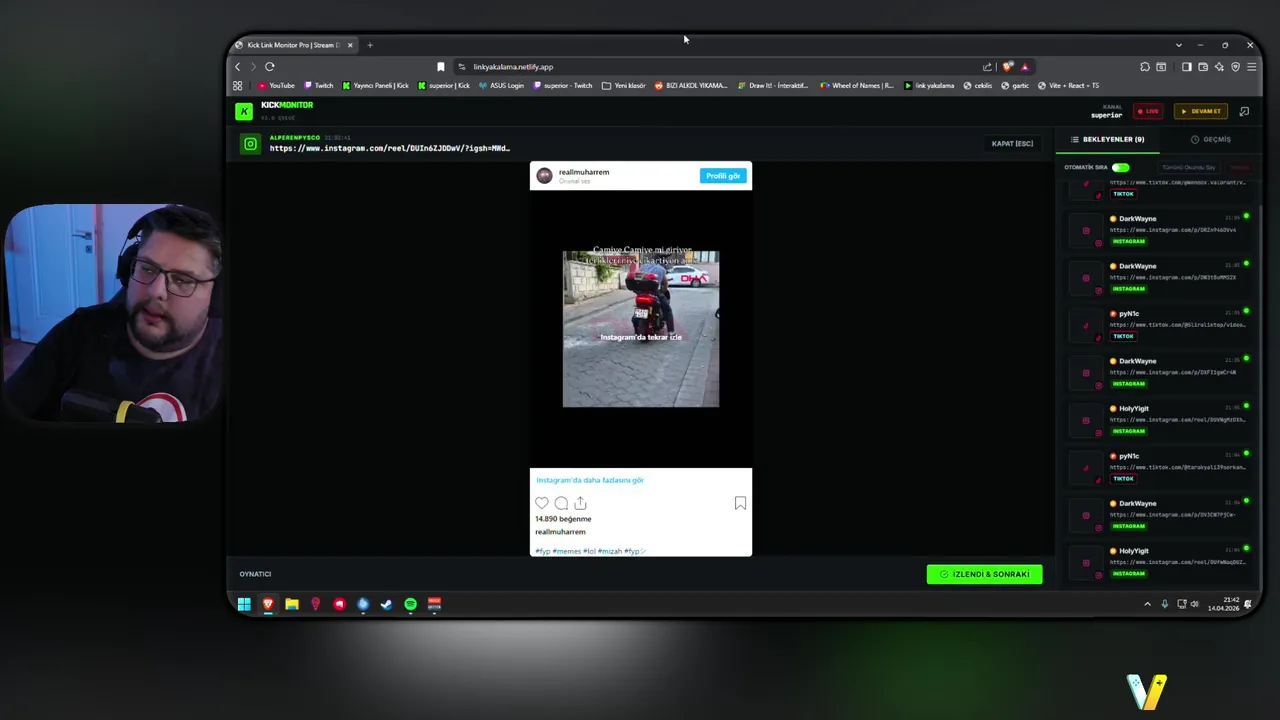Click the #fyp #memes #lol hashtags line
The height and width of the screenshot is (720, 1280).
pyautogui.click(x=591, y=551)
